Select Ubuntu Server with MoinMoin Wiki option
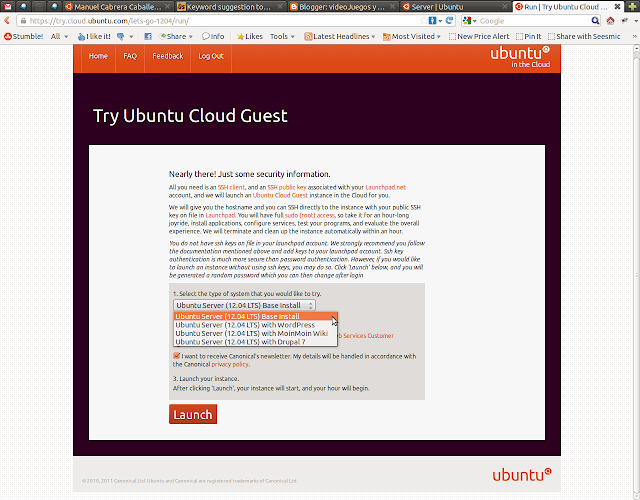Viewport: 640px width, 500px height. point(256,333)
